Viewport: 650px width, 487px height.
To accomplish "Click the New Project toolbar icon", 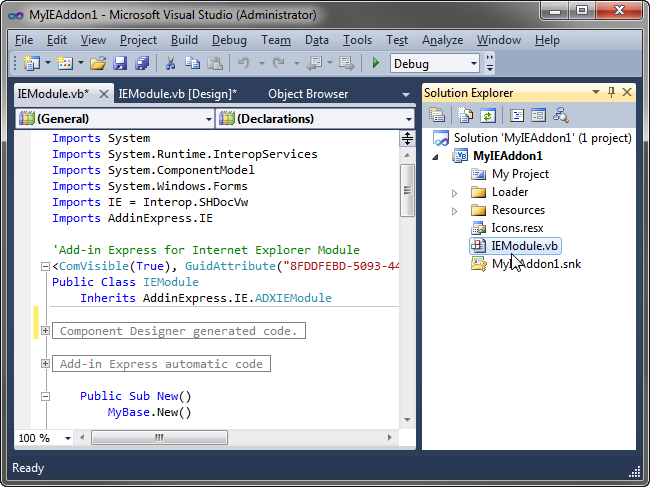I will point(32,63).
